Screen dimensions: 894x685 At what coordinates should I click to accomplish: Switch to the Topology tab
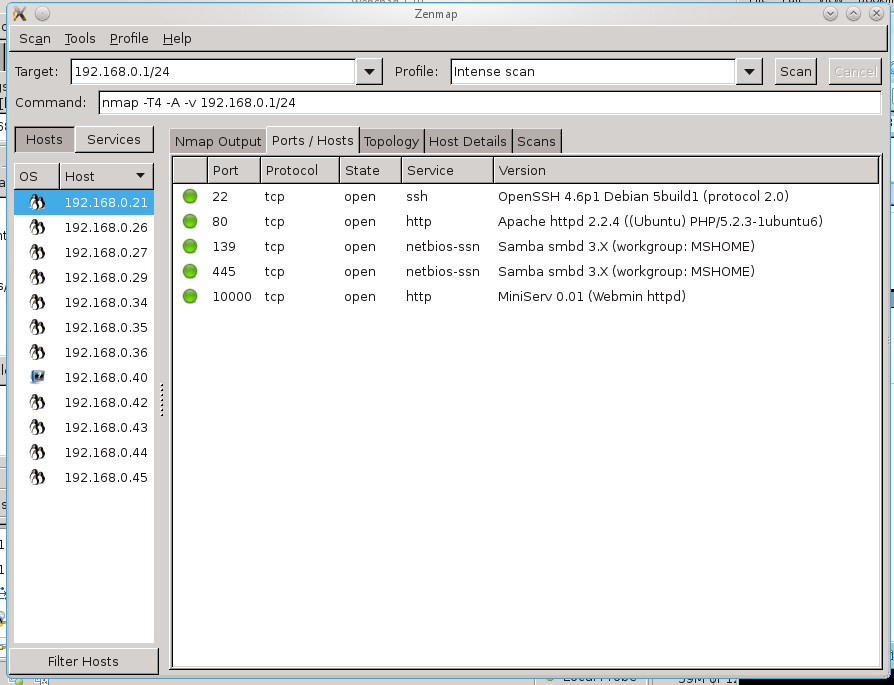tap(391, 141)
